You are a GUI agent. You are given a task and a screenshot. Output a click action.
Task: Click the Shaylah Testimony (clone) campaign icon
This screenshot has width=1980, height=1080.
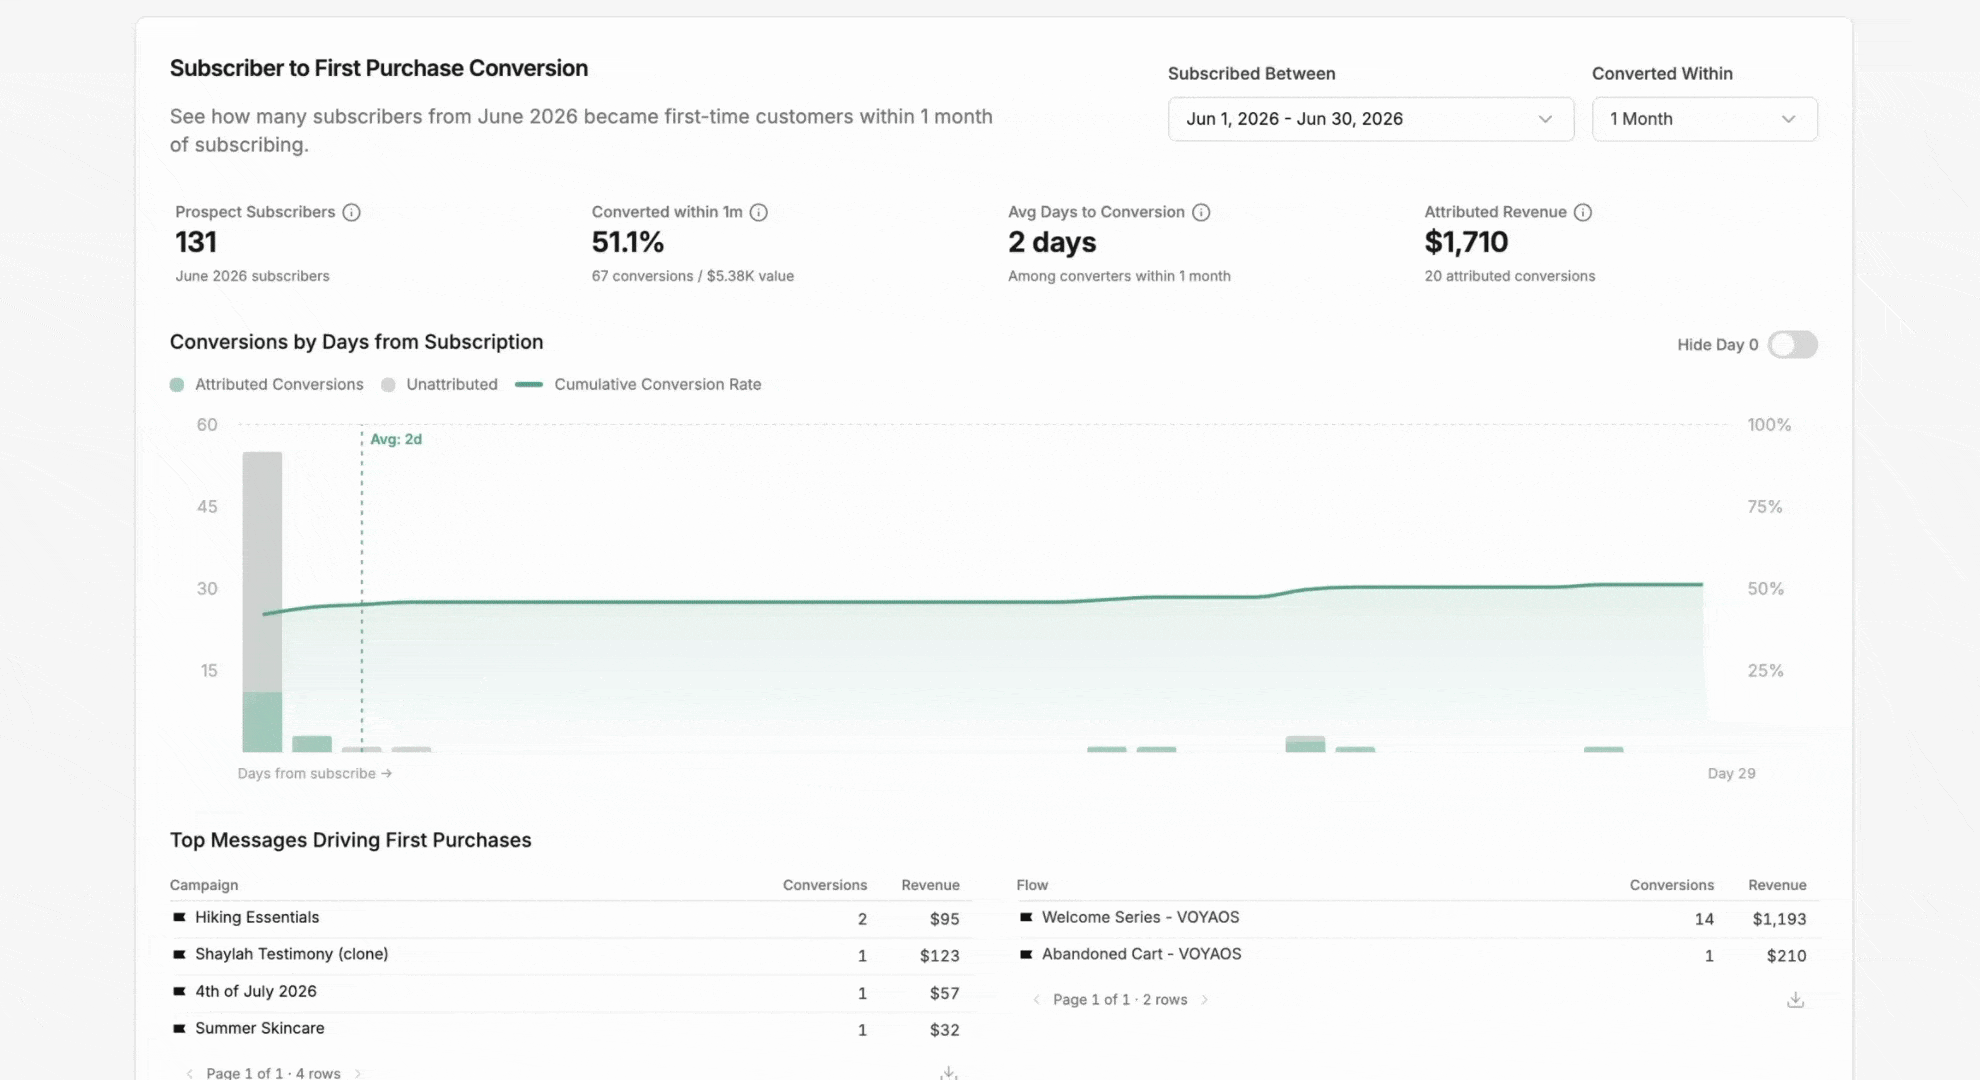point(180,954)
